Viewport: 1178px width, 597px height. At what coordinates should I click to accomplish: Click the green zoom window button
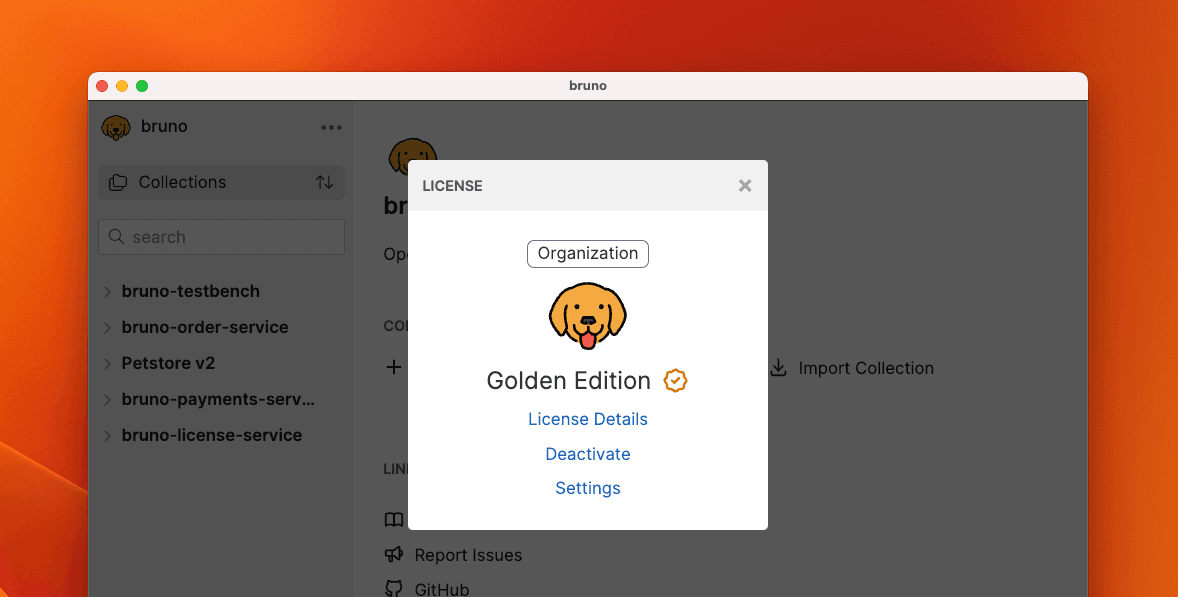142,86
